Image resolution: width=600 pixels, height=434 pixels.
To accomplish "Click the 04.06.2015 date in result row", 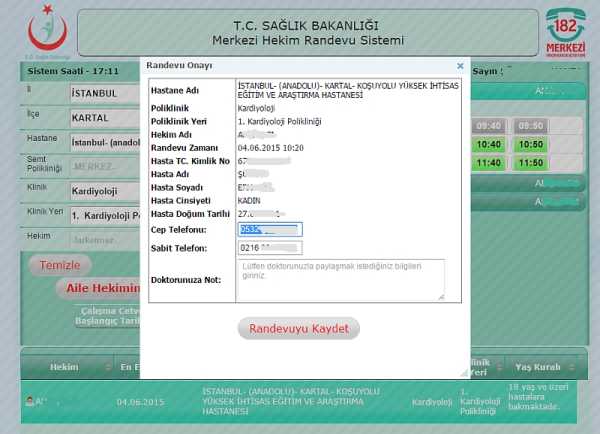I will click(140, 402).
